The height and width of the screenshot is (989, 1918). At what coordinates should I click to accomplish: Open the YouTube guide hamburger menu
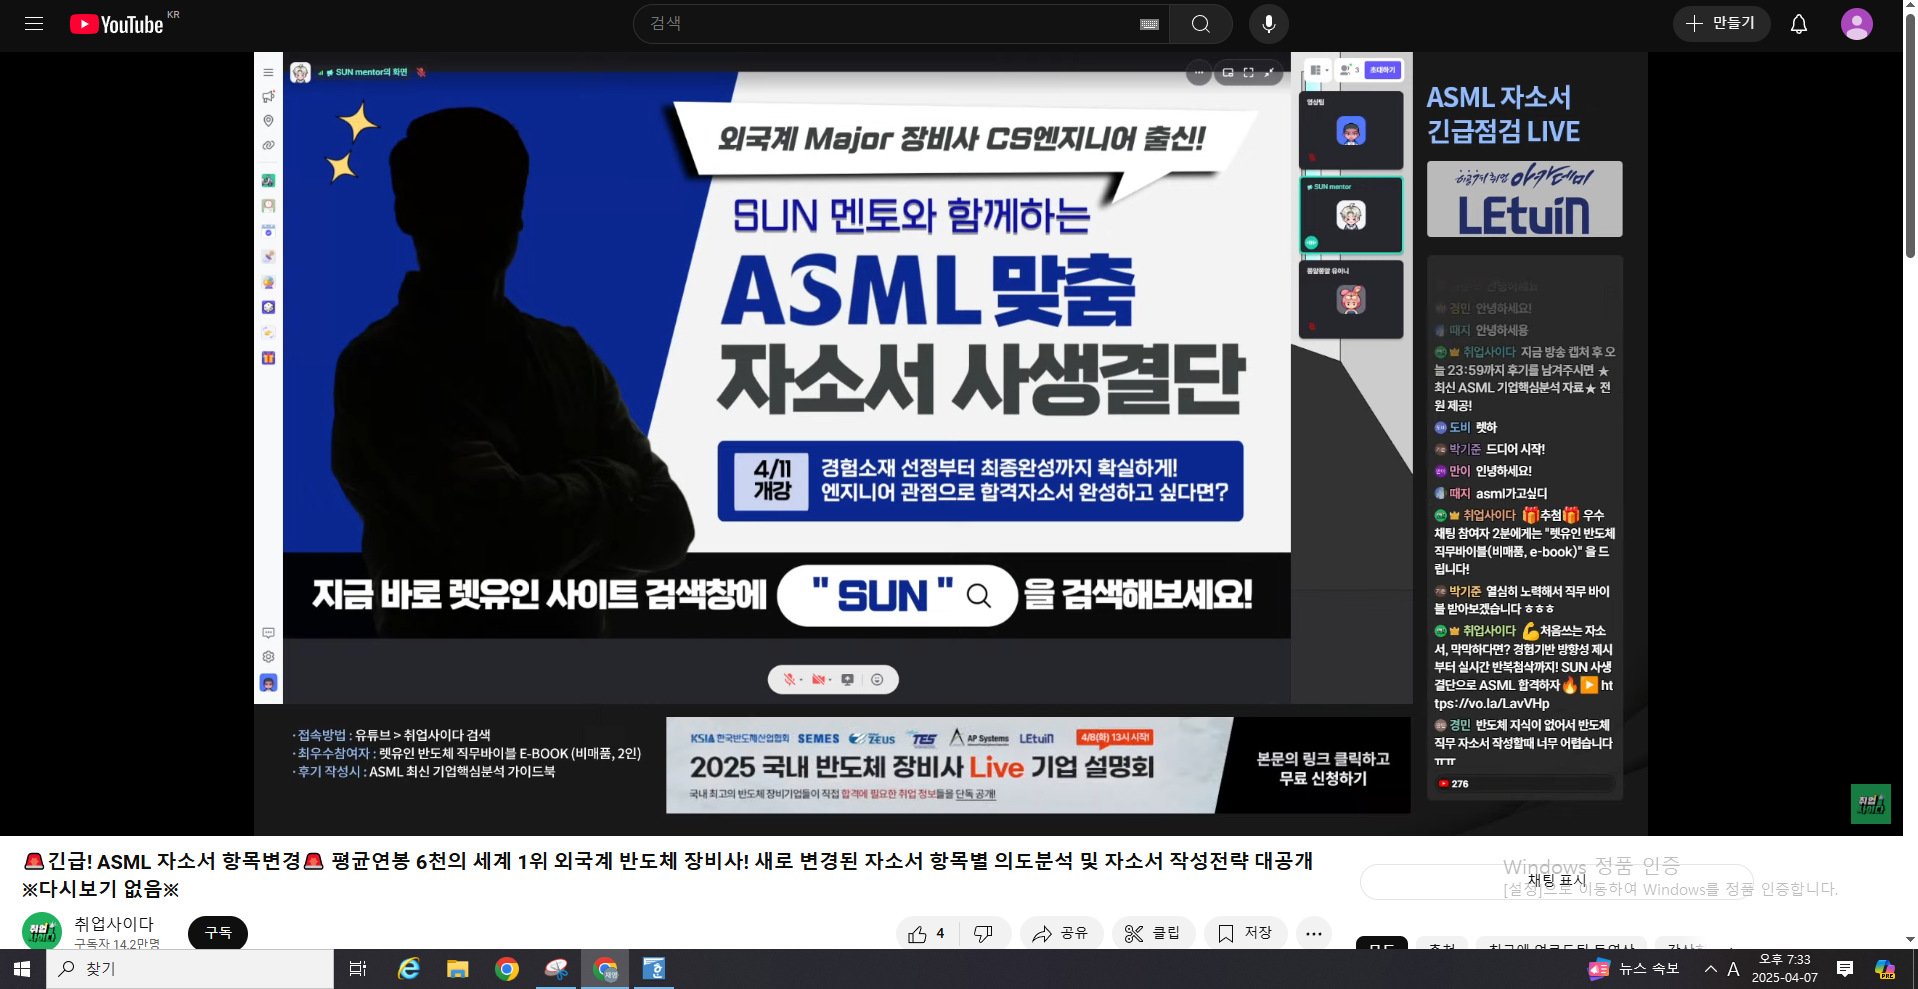click(x=34, y=24)
